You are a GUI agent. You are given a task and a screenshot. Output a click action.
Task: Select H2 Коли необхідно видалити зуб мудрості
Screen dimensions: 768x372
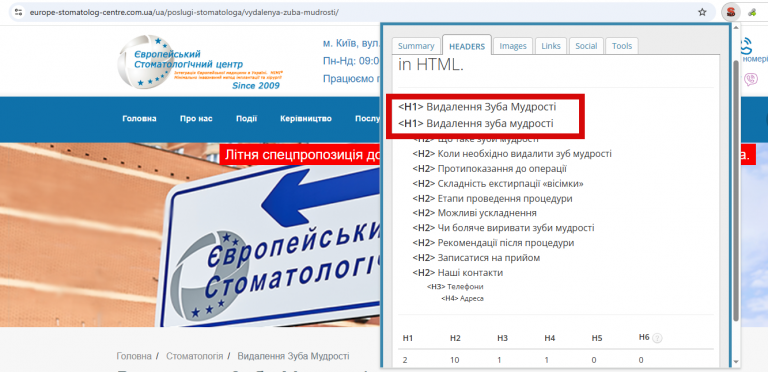[512, 154]
